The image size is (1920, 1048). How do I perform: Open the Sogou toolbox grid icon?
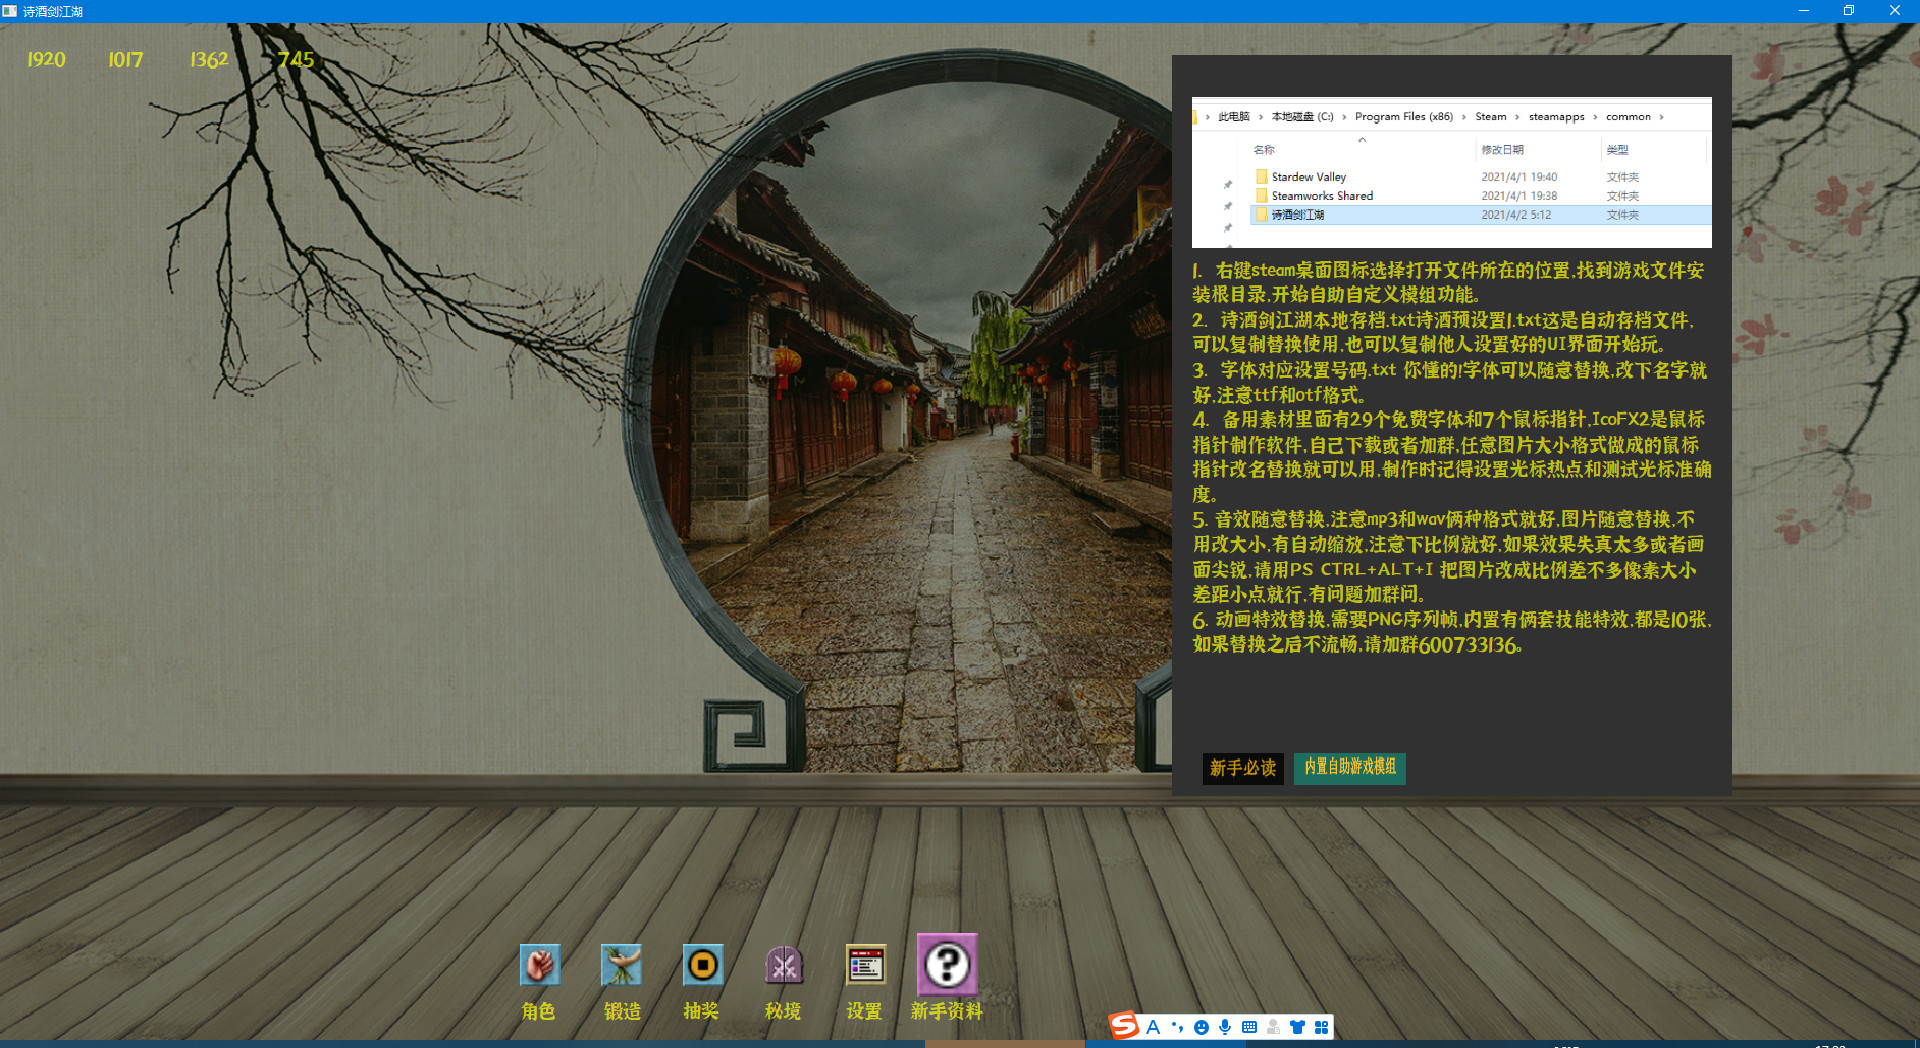1321,1027
